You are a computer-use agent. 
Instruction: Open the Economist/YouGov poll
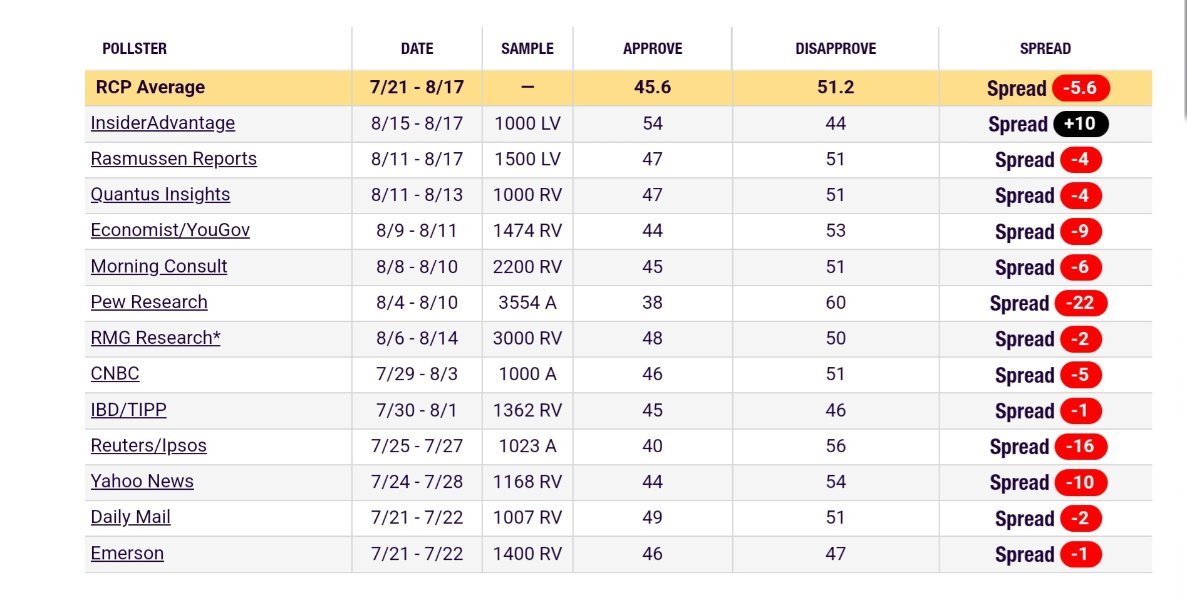[170, 231]
